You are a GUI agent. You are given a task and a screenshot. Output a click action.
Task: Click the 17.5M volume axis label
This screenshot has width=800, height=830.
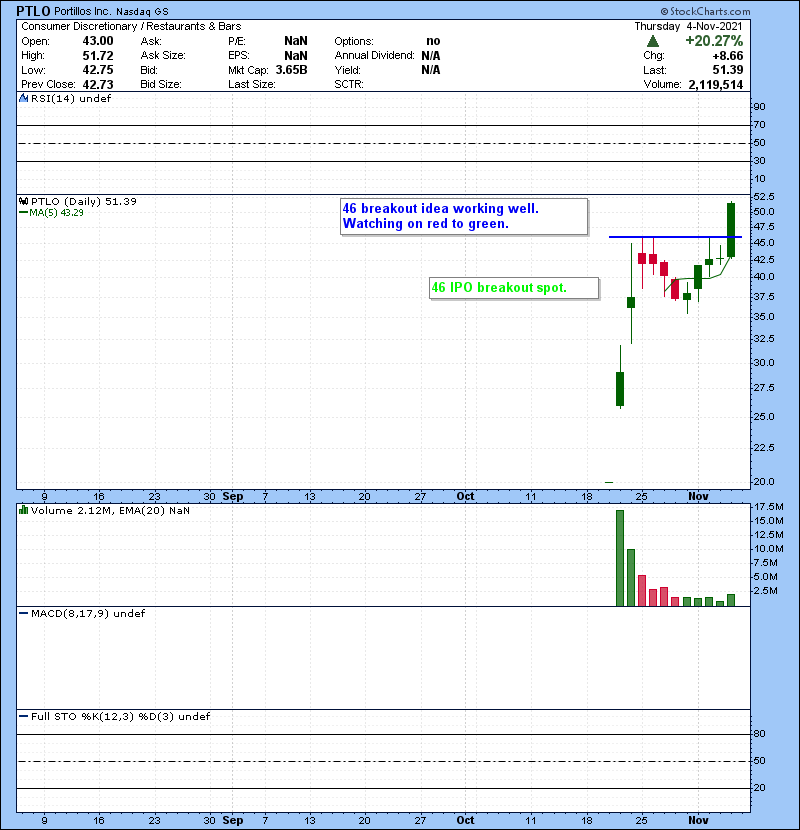769,507
